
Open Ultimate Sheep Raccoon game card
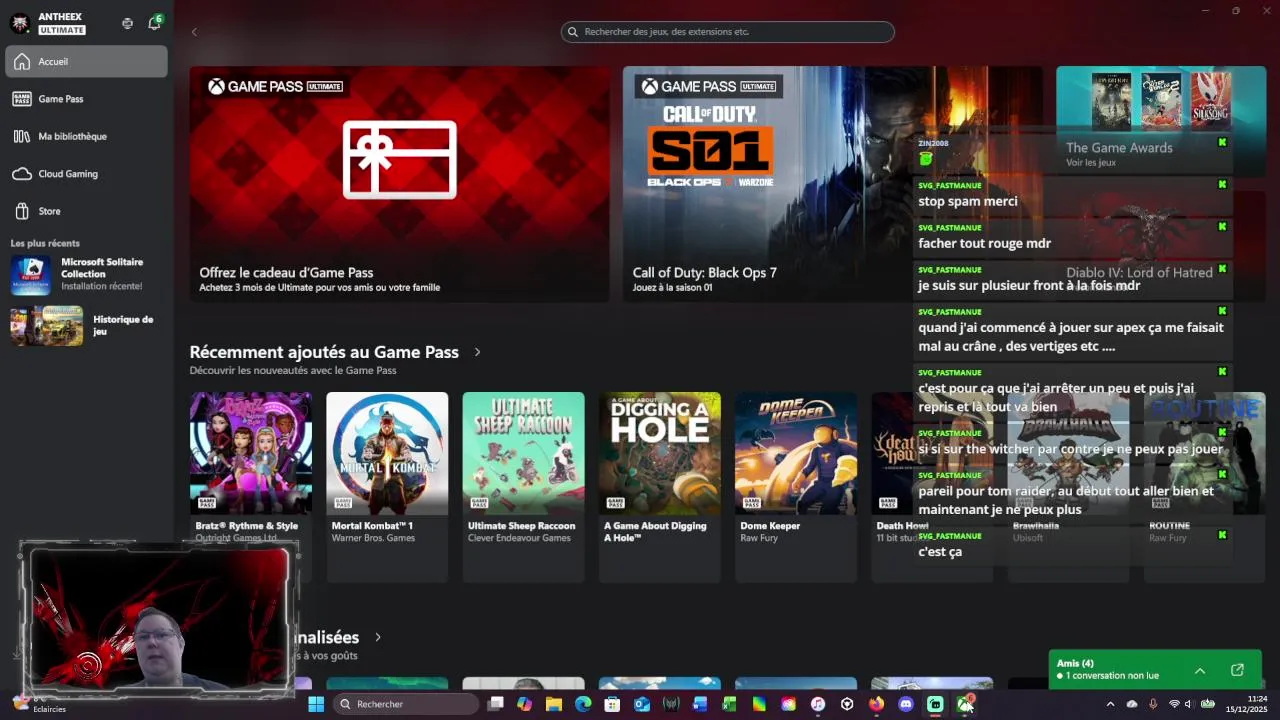(523, 487)
